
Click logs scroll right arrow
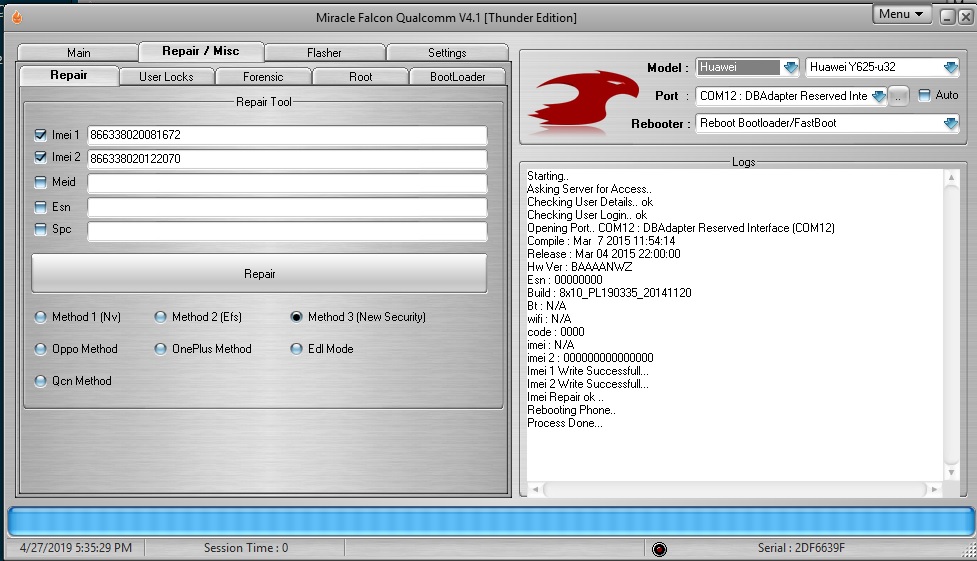click(934, 489)
